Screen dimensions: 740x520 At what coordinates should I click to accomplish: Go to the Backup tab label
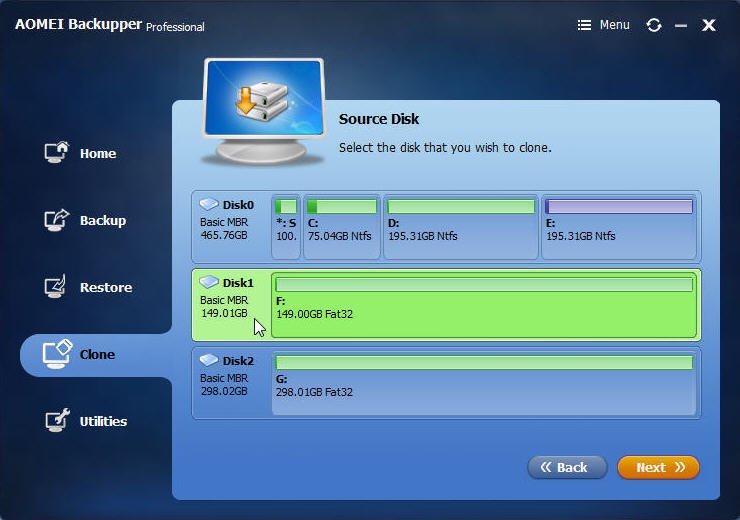tap(103, 220)
